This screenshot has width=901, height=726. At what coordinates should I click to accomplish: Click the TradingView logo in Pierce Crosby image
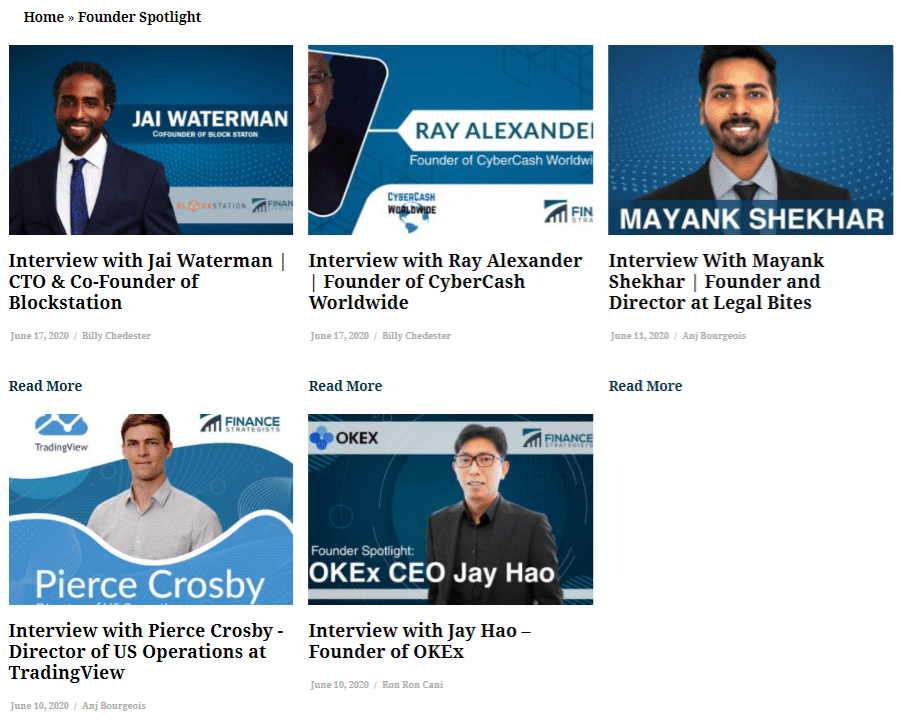61,433
